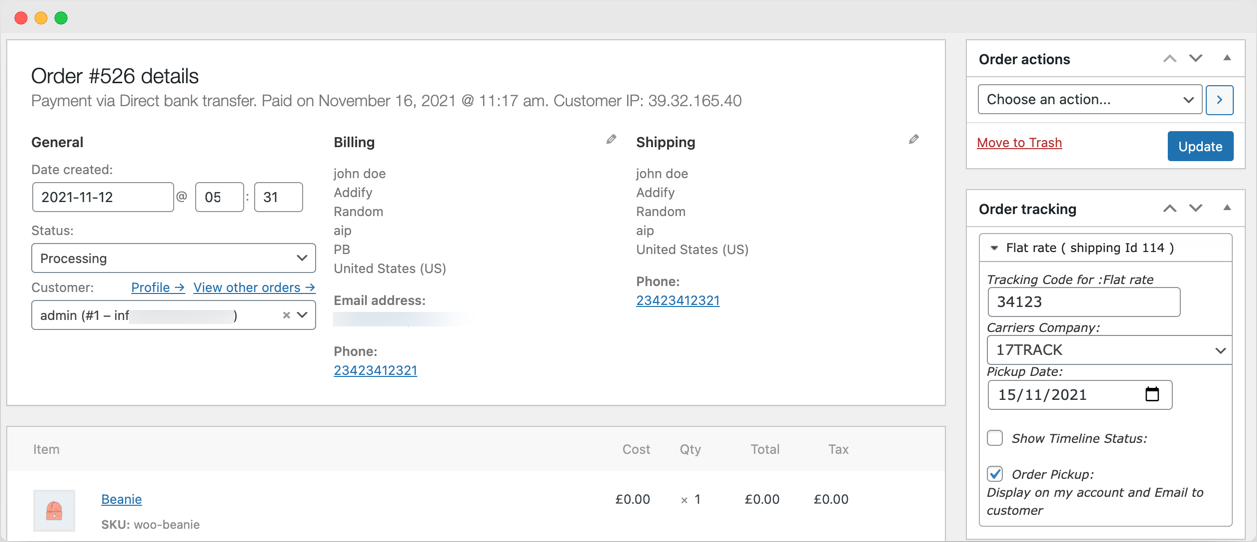Open the Status dropdown
Image resolution: width=1257 pixels, height=542 pixels.
pyautogui.click(x=173, y=258)
